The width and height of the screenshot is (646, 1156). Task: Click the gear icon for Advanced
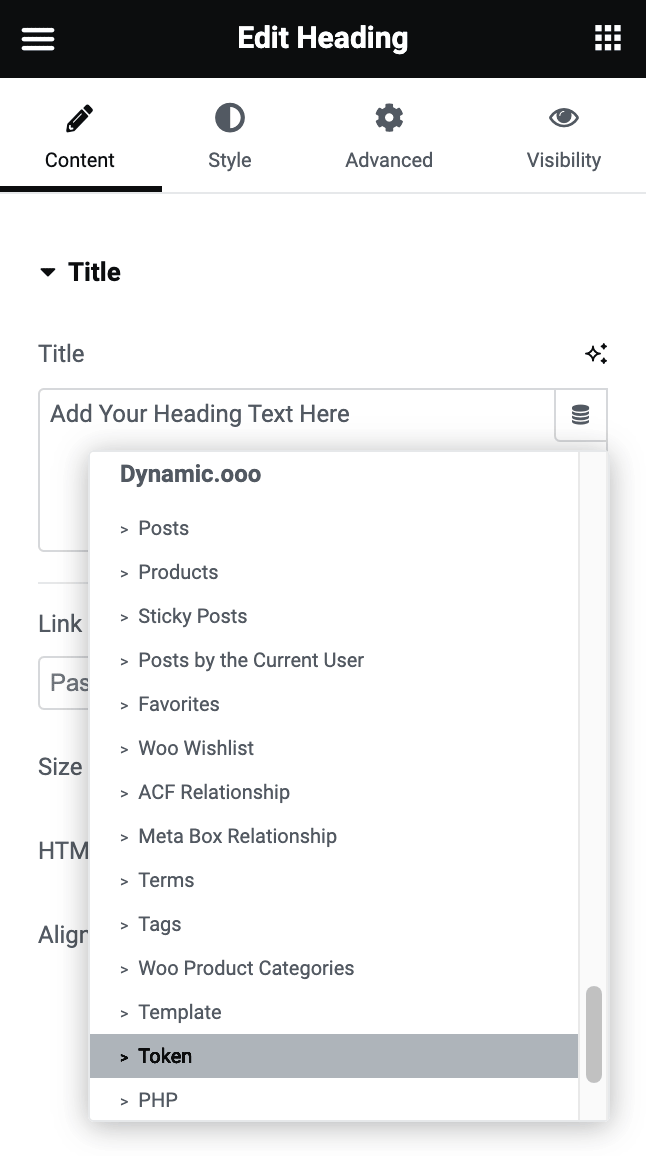coord(389,119)
